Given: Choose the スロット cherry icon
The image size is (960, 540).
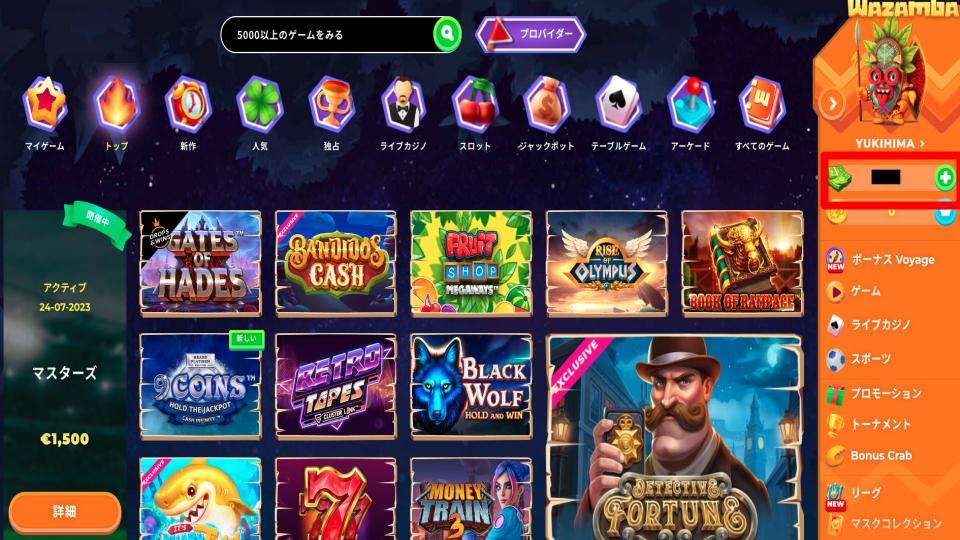Looking at the screenshot, I should click(x=475, y=103).
